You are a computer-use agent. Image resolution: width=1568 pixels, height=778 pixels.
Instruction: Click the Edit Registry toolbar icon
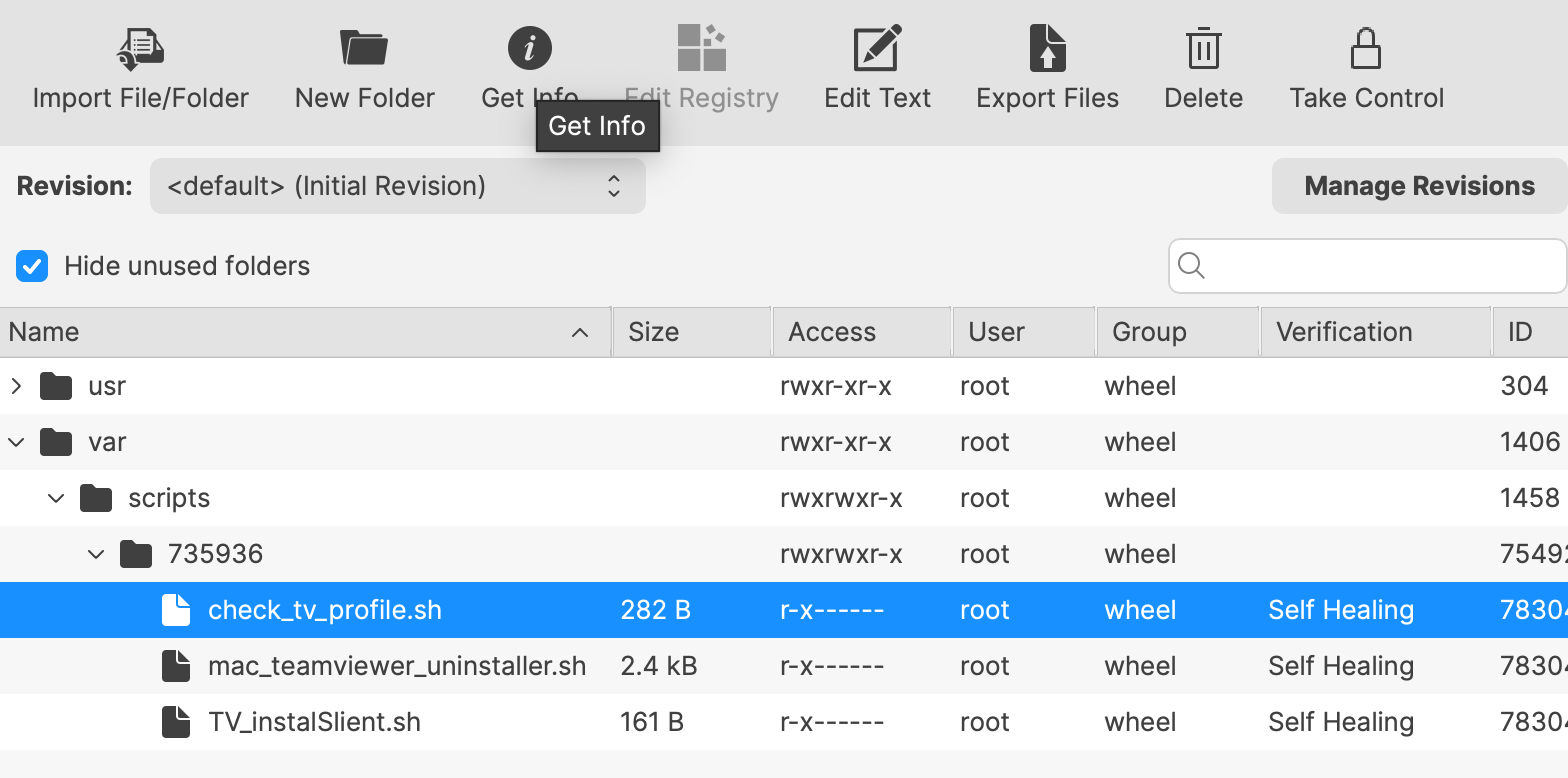click(x=701, y=48)
